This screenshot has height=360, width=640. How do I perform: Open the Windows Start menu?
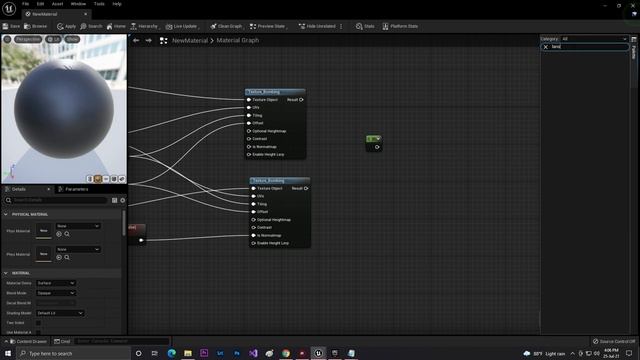click(8, 353)
